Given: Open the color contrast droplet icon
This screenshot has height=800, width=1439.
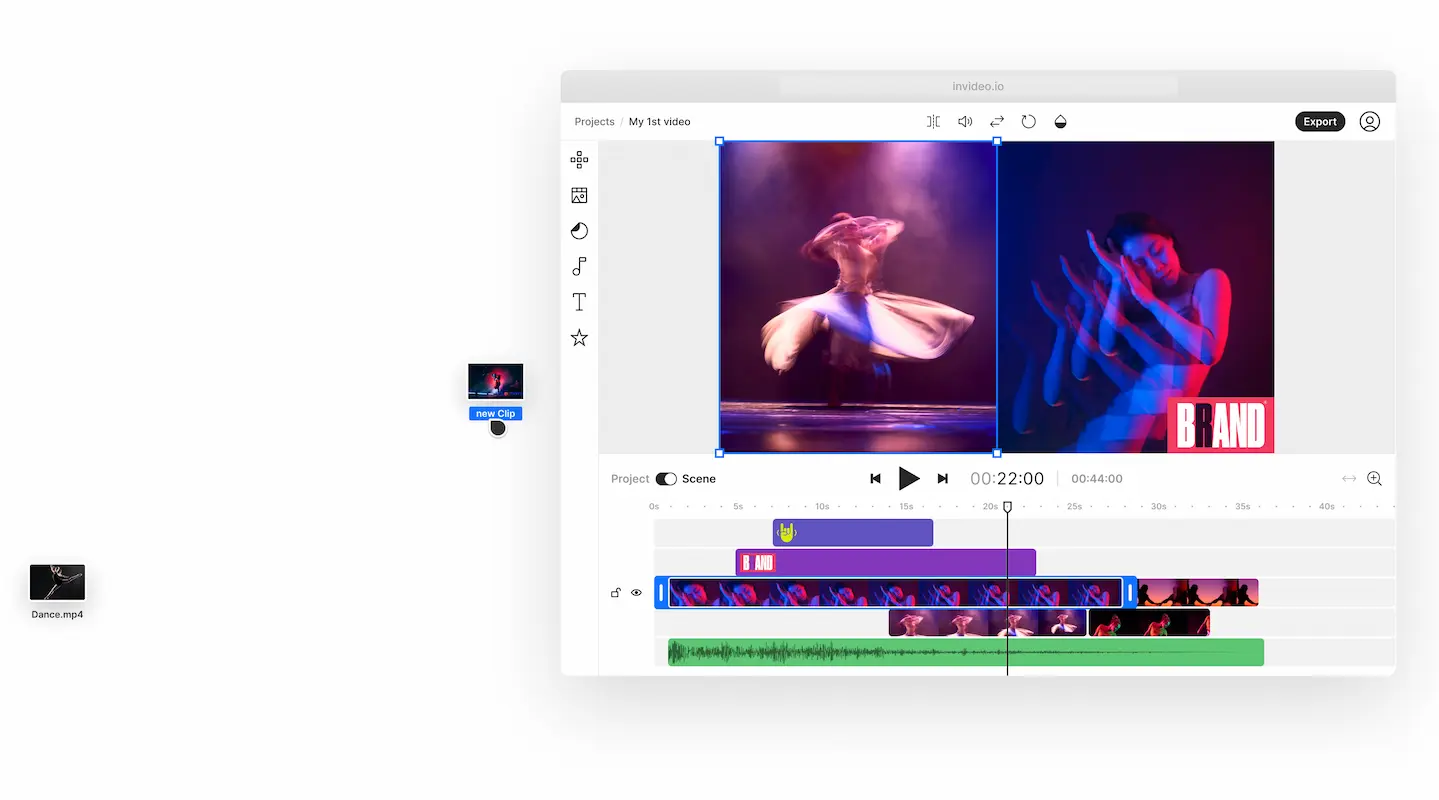Looking at the screenshot, I should click(x=1061, y=122).
